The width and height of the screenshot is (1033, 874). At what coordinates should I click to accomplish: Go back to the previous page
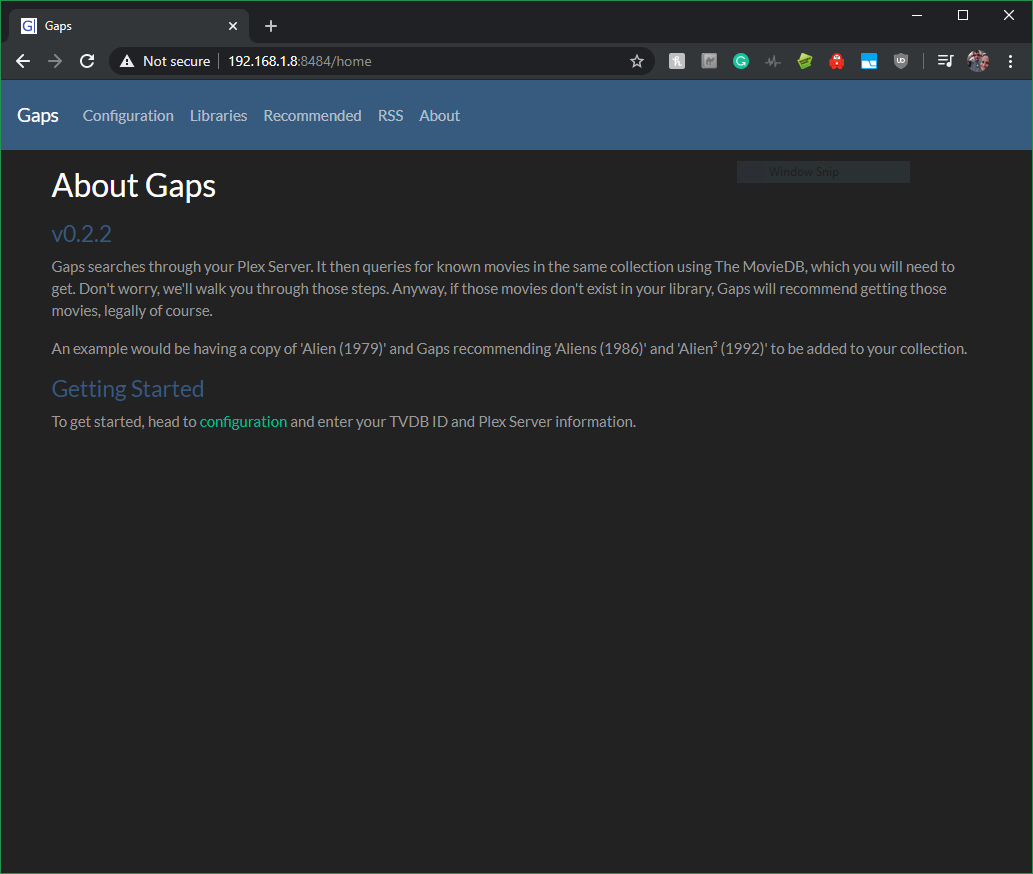pyautogui.click(x=23, y=61)
